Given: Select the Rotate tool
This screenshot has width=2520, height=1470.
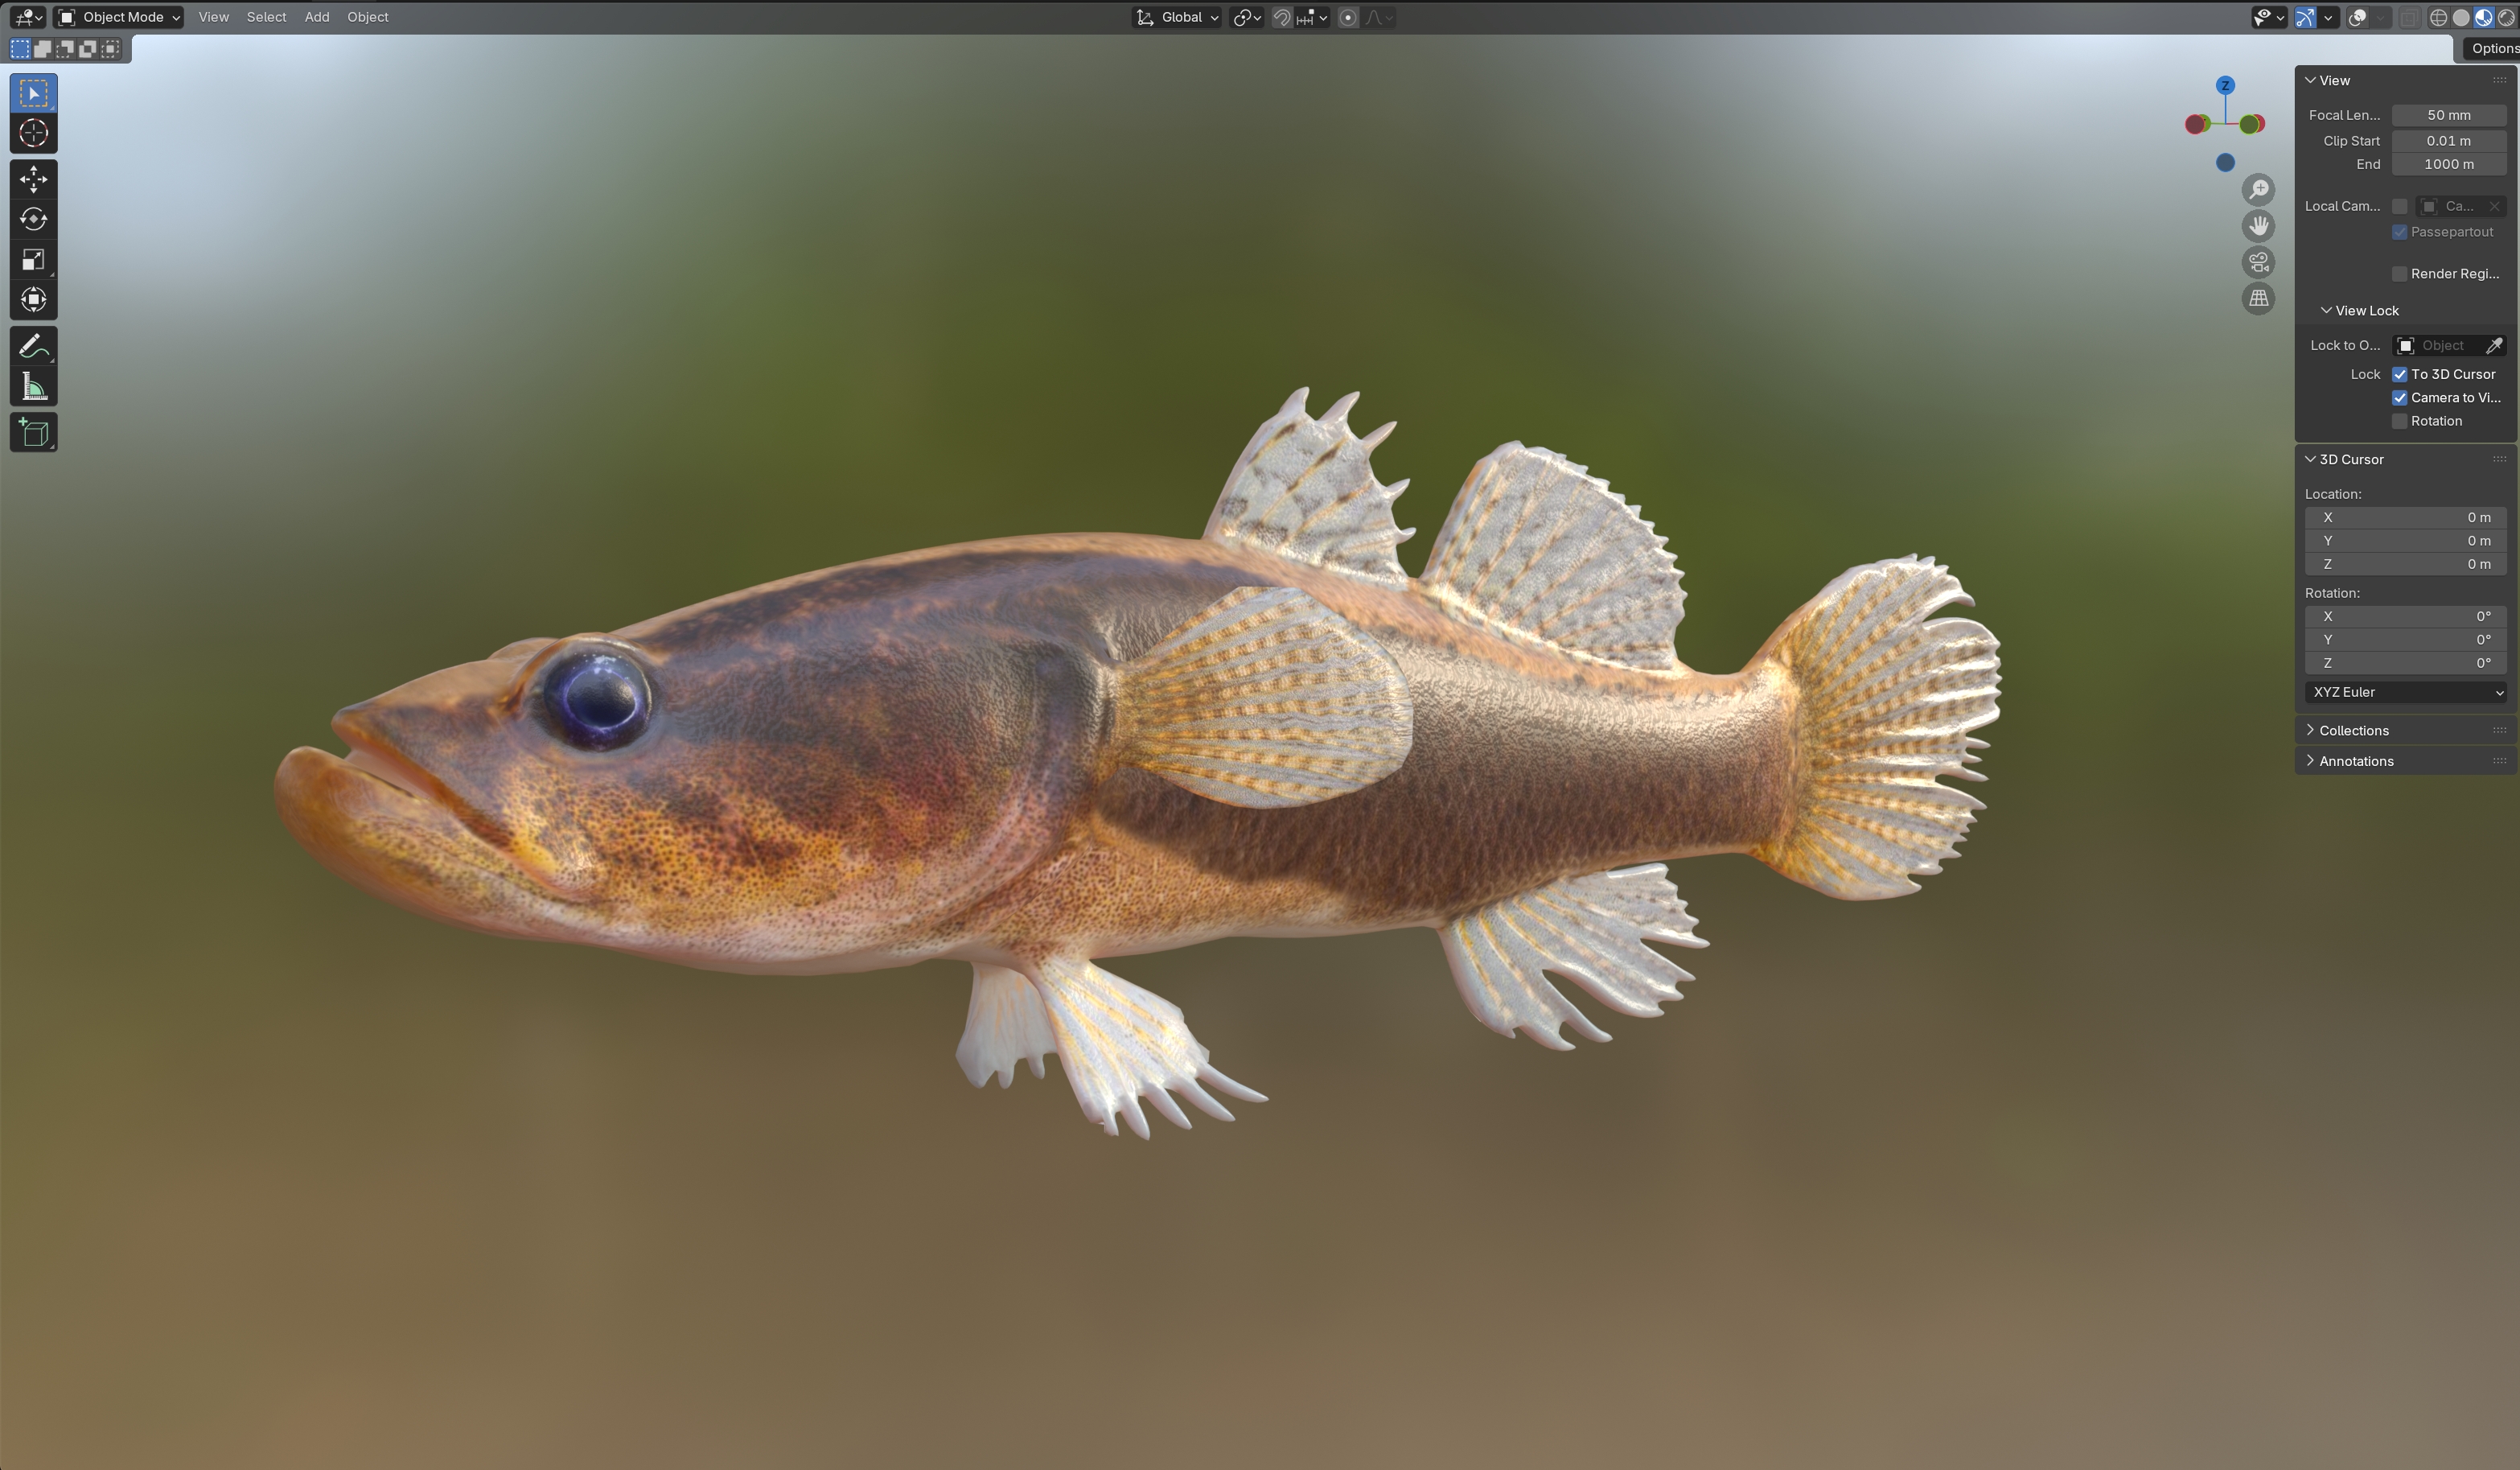Looking at the screenshot, I should point(33,219).
